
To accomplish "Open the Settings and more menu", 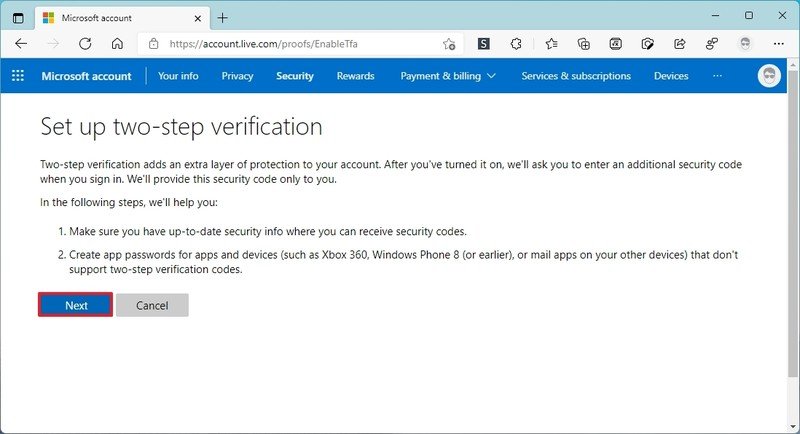I will (778, 44).
